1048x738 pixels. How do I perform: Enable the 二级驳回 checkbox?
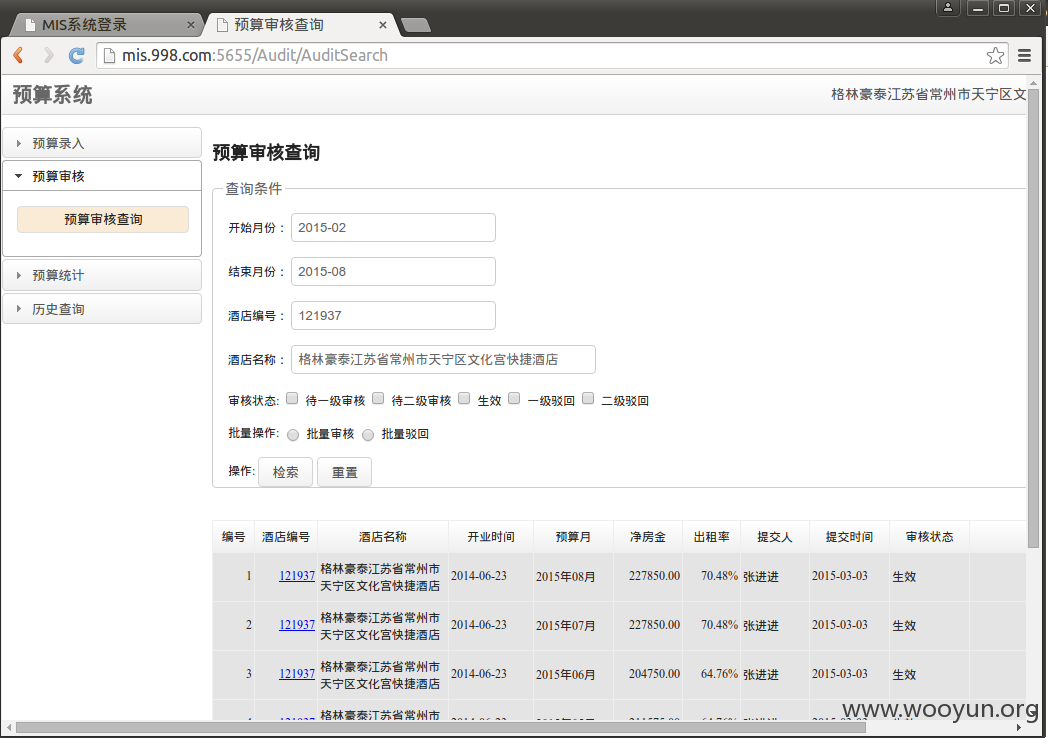588,398
